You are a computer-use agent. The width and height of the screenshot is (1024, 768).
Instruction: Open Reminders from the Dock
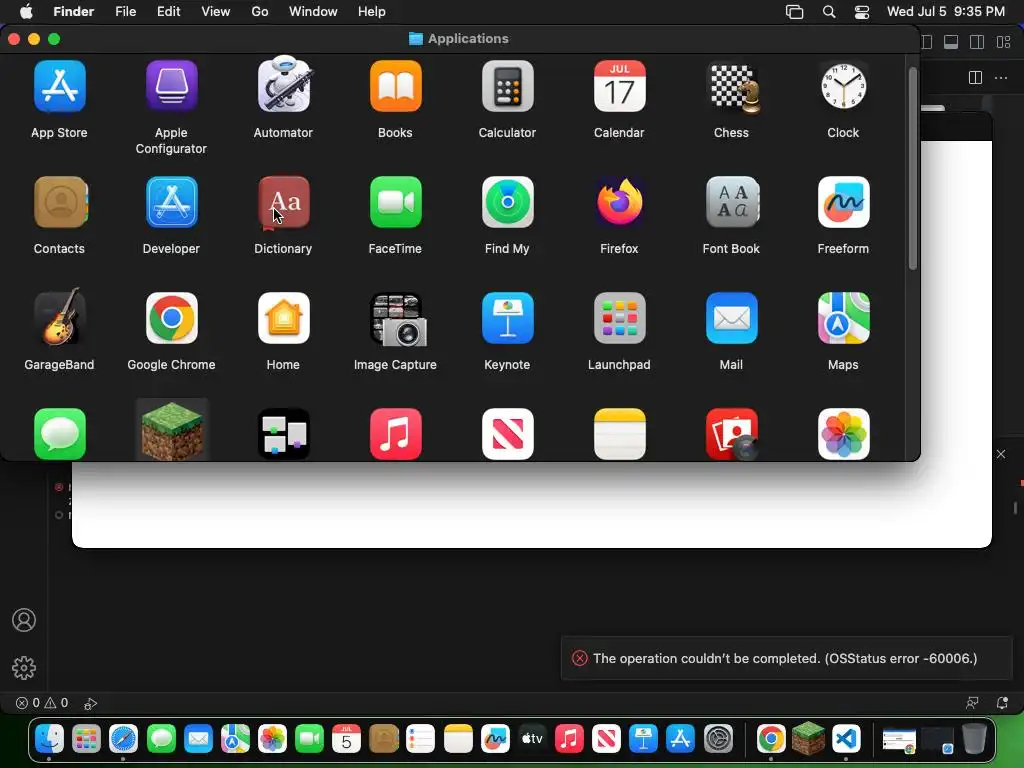[x=421, y=739]
